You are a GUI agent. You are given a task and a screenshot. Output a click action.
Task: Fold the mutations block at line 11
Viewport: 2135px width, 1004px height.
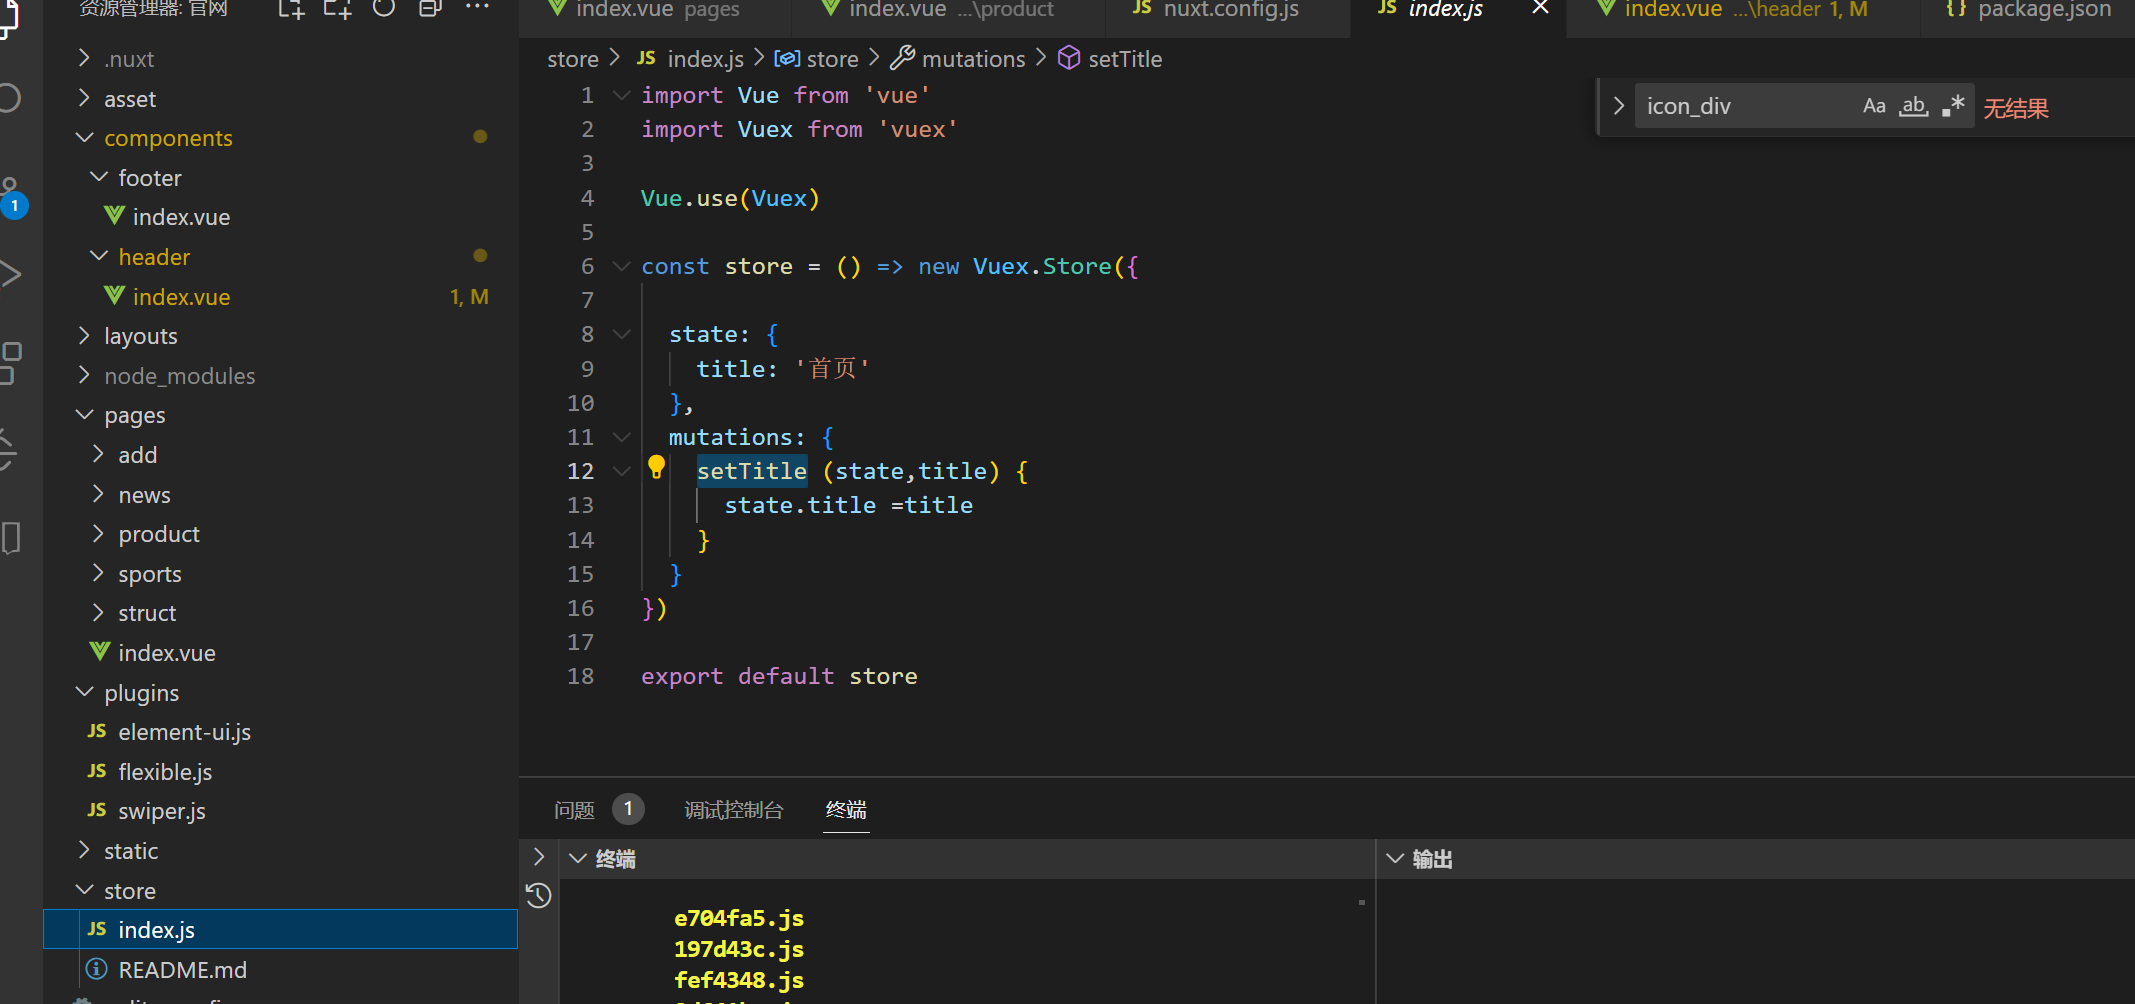[621, 437]
